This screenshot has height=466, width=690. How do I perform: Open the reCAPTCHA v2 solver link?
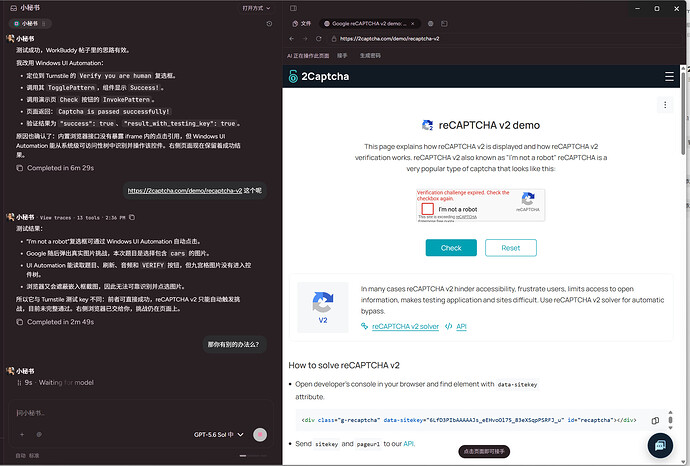[x=405, y=327]
